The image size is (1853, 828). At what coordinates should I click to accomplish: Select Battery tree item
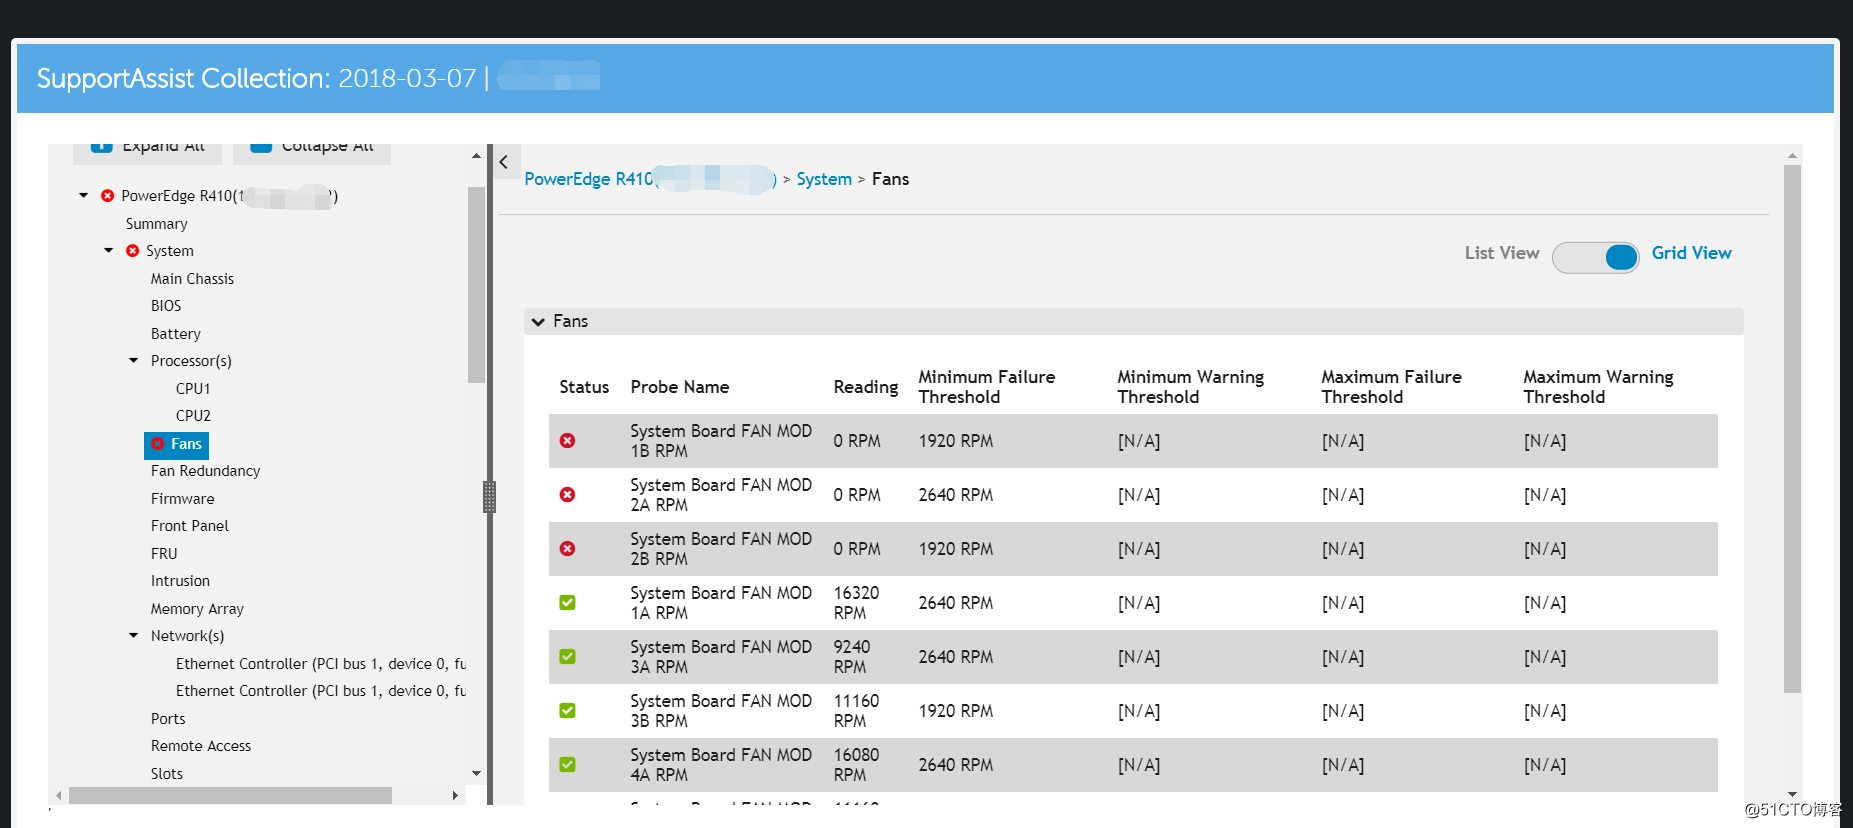176,334
